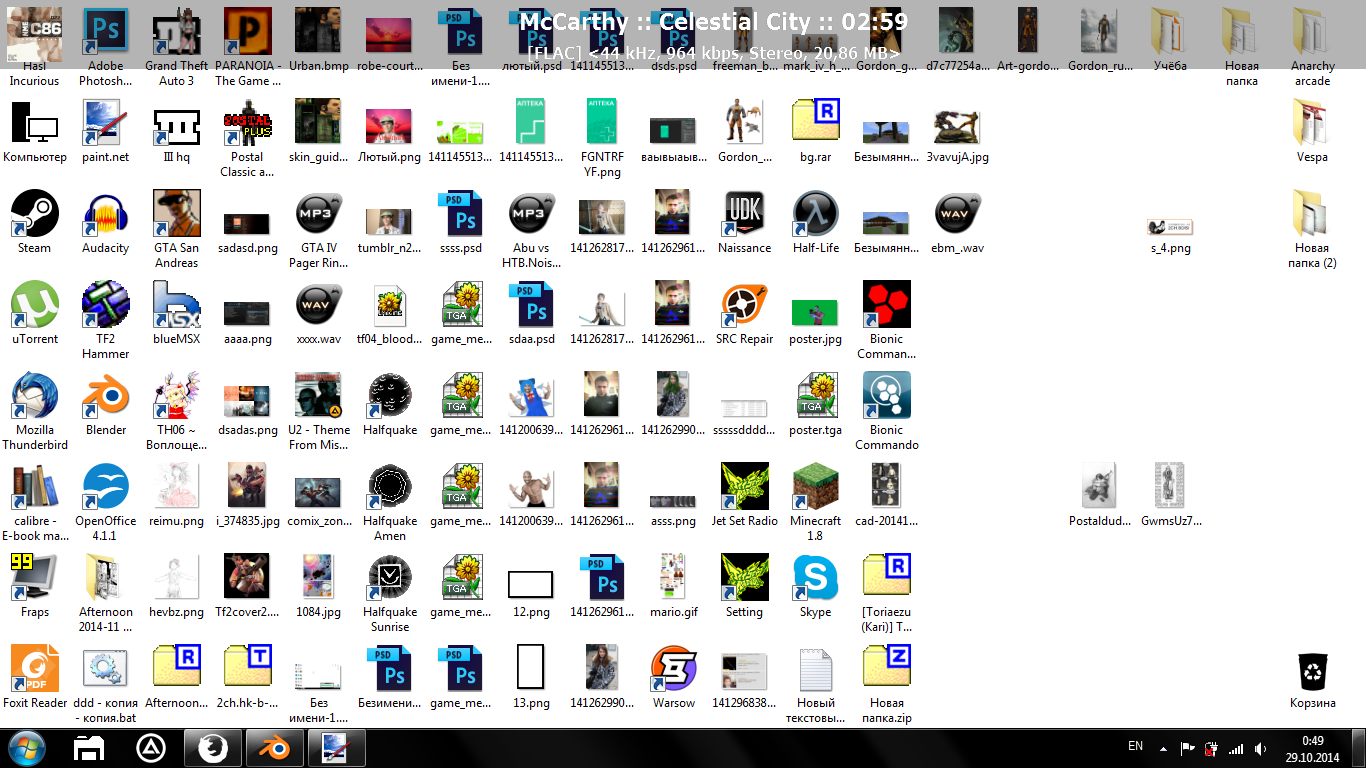Open the Anarchy arcade folder
Viewport: 1366px width, 768px height.
(x=1312, y=34)
